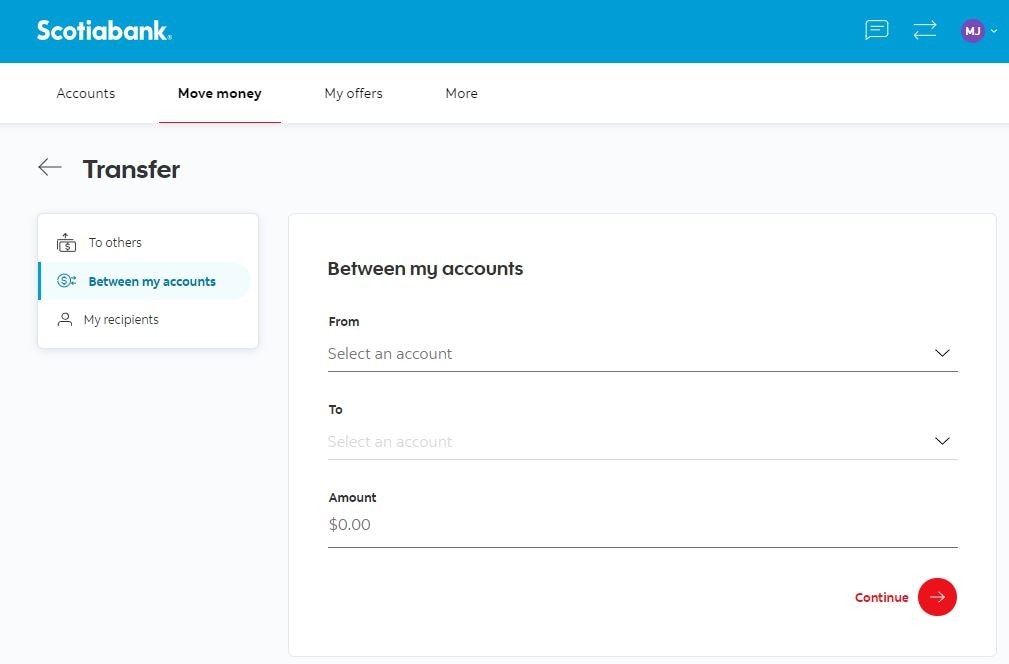This screenshot has height=664, width=1009.
Task: Select To others in sidebar
Action: tap(115, 243)
